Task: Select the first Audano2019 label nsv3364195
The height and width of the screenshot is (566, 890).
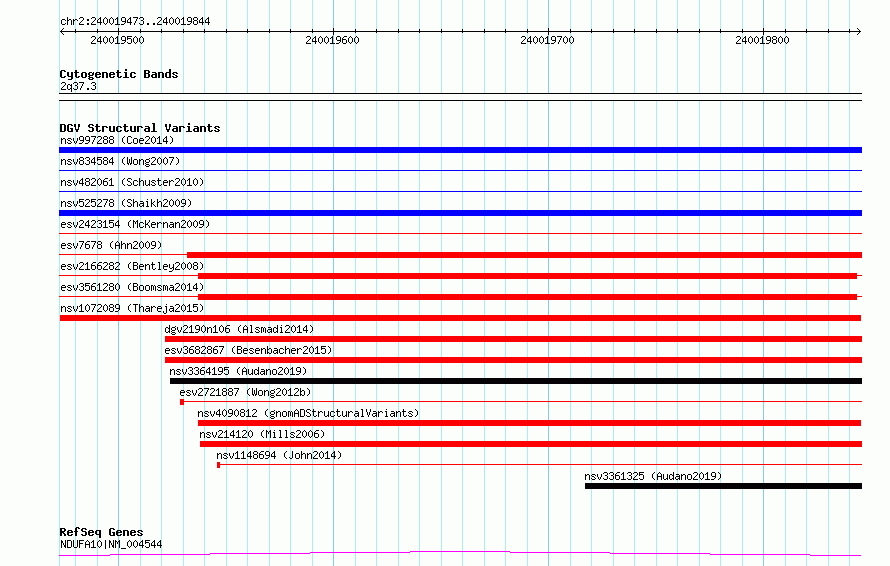Action: [x=238, y=371]
